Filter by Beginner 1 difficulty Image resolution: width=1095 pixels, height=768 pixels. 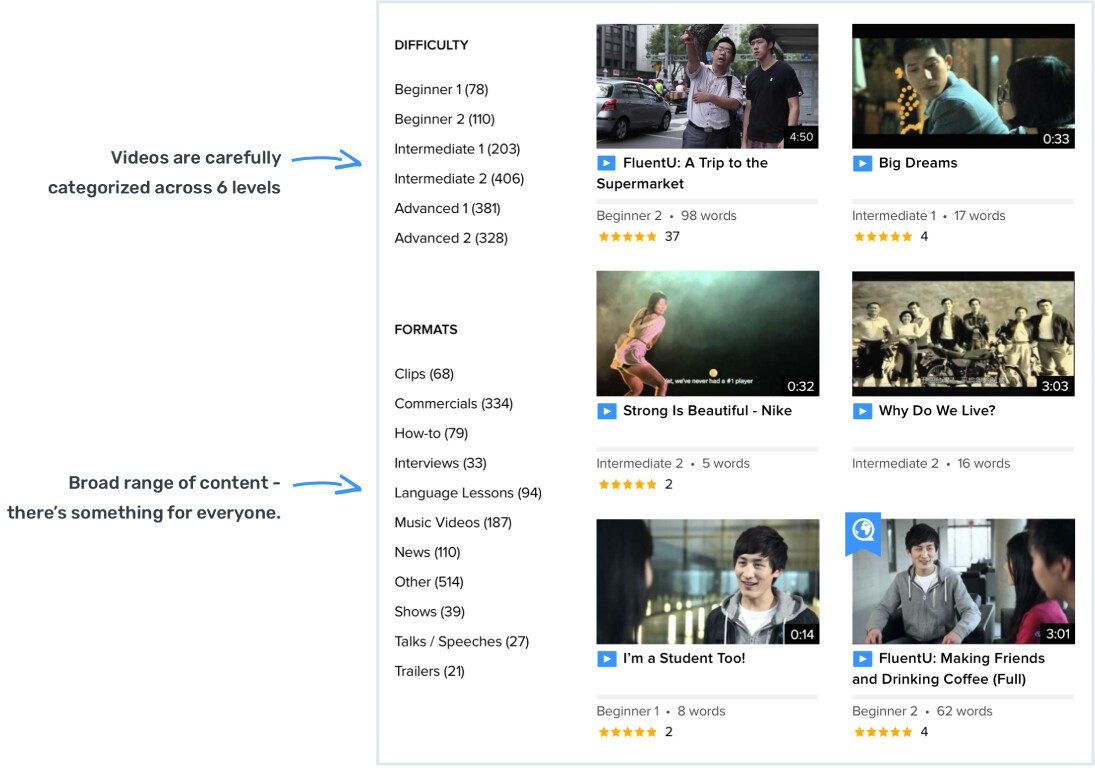[441, 90]
